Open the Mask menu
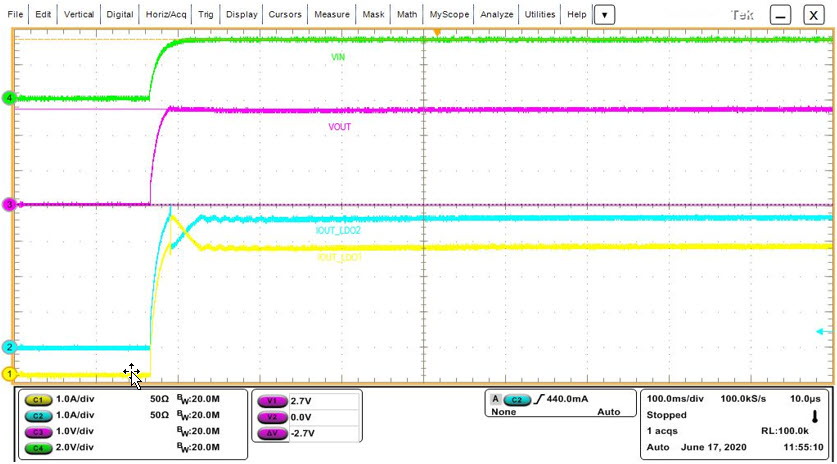837x464 pixels. (373, 14)
